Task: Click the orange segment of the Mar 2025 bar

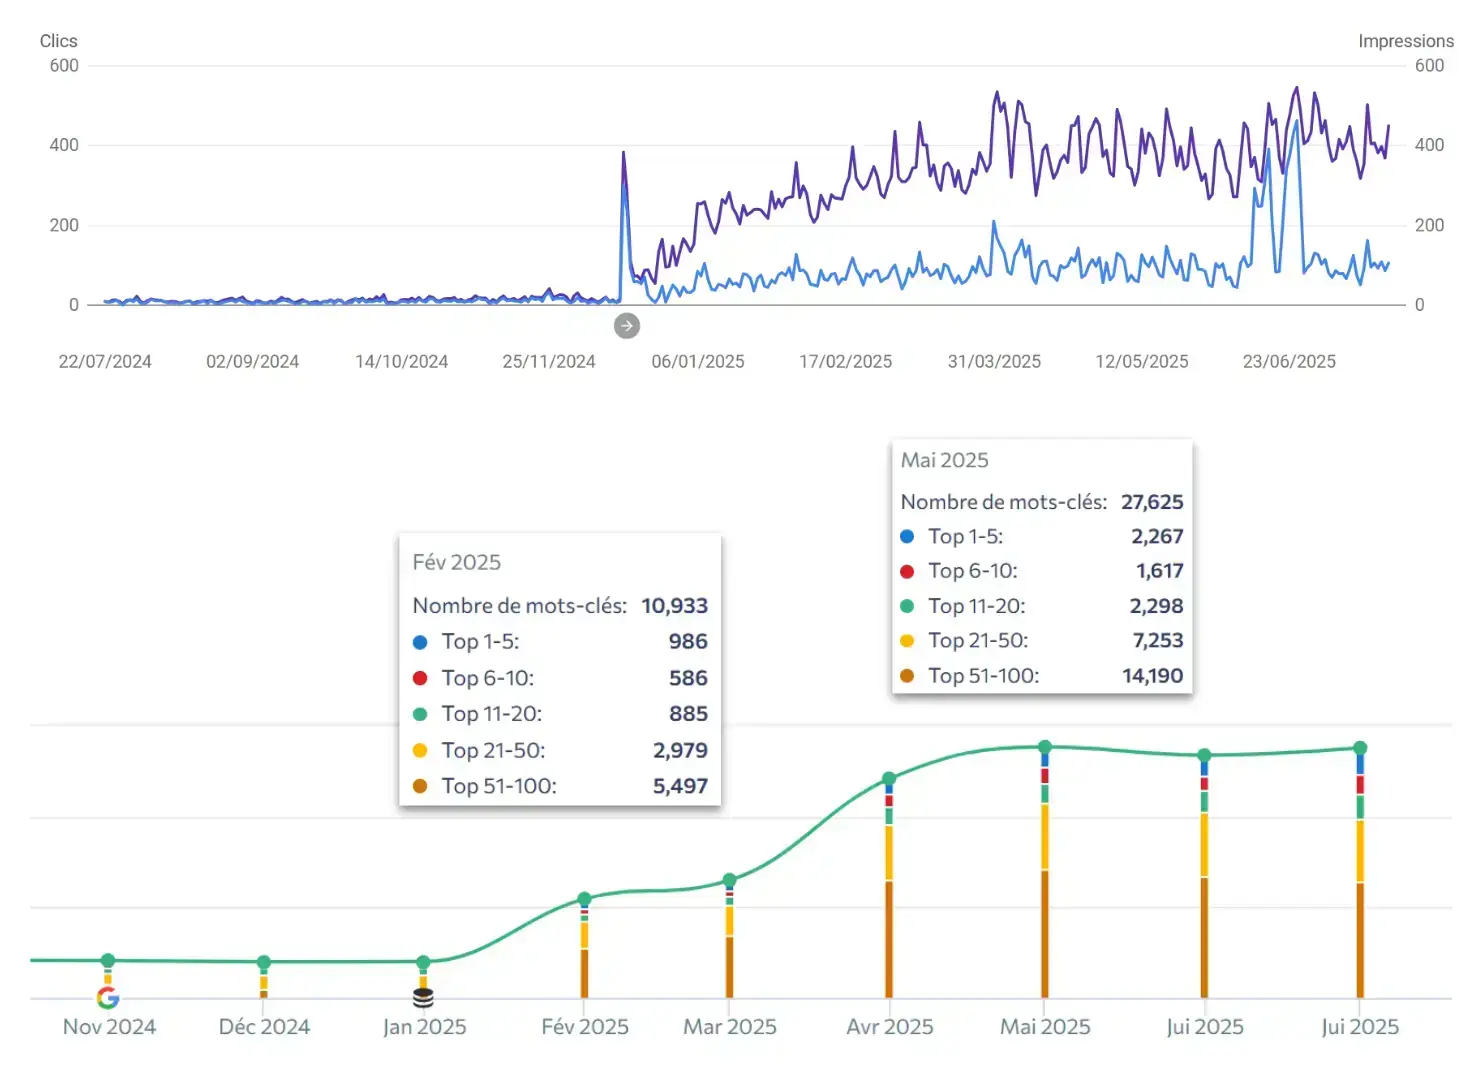Action: [730, 967]
